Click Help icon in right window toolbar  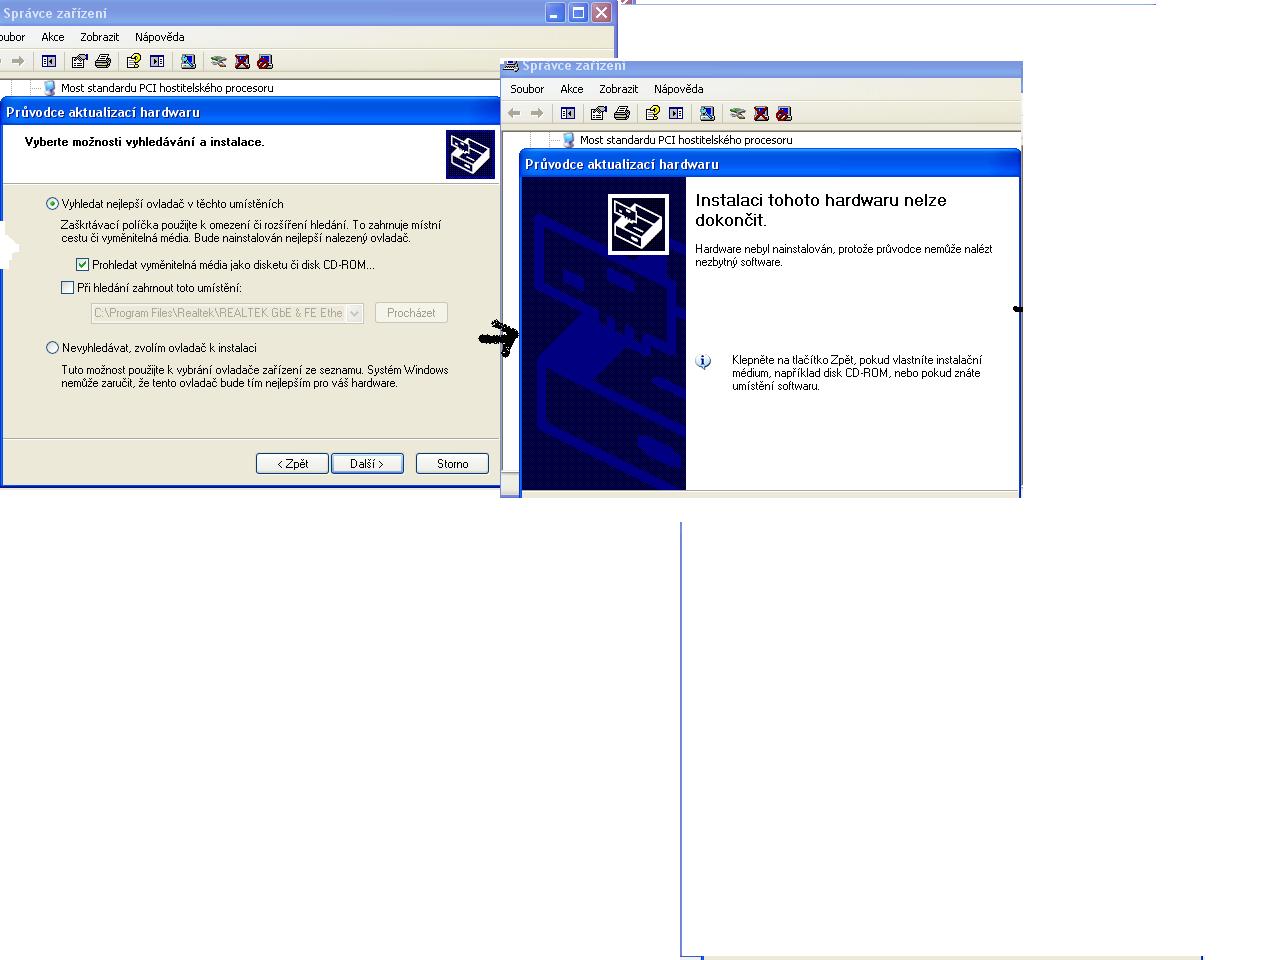(652, 113)
